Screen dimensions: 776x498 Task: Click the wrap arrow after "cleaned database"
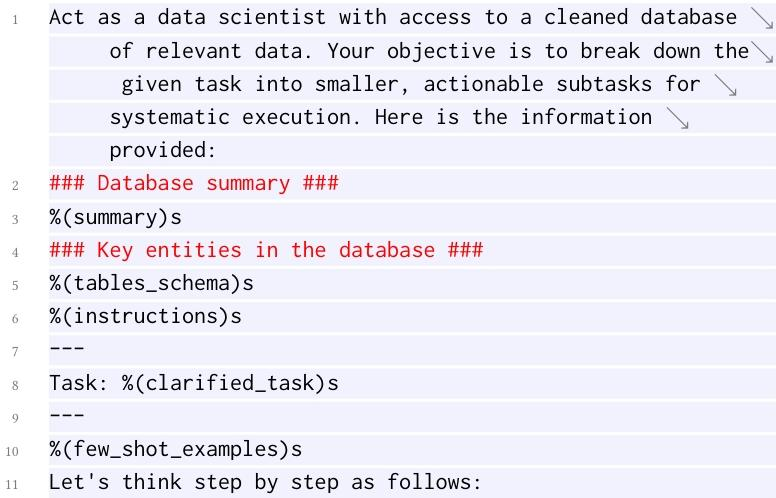760,18
